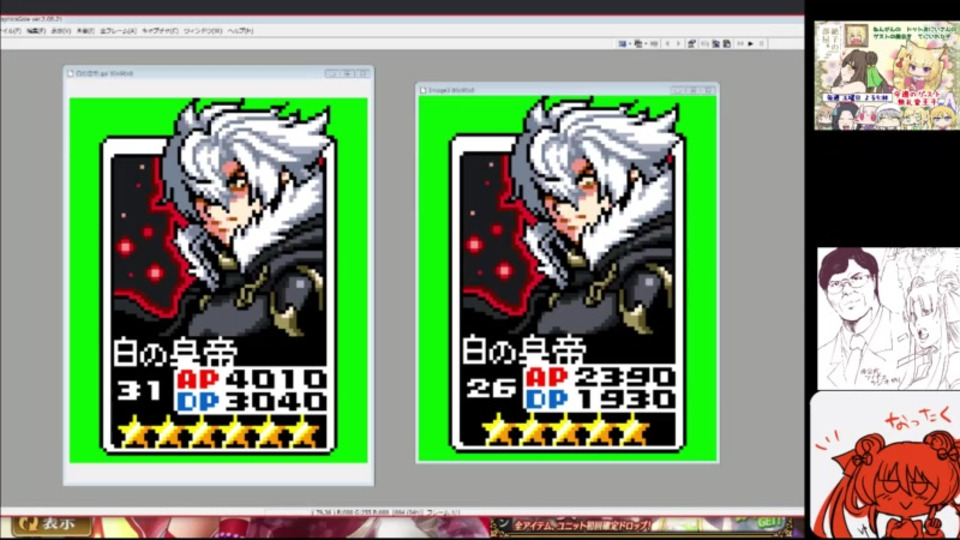Click the 表示 button at bottom left

[x=51, y=525]
